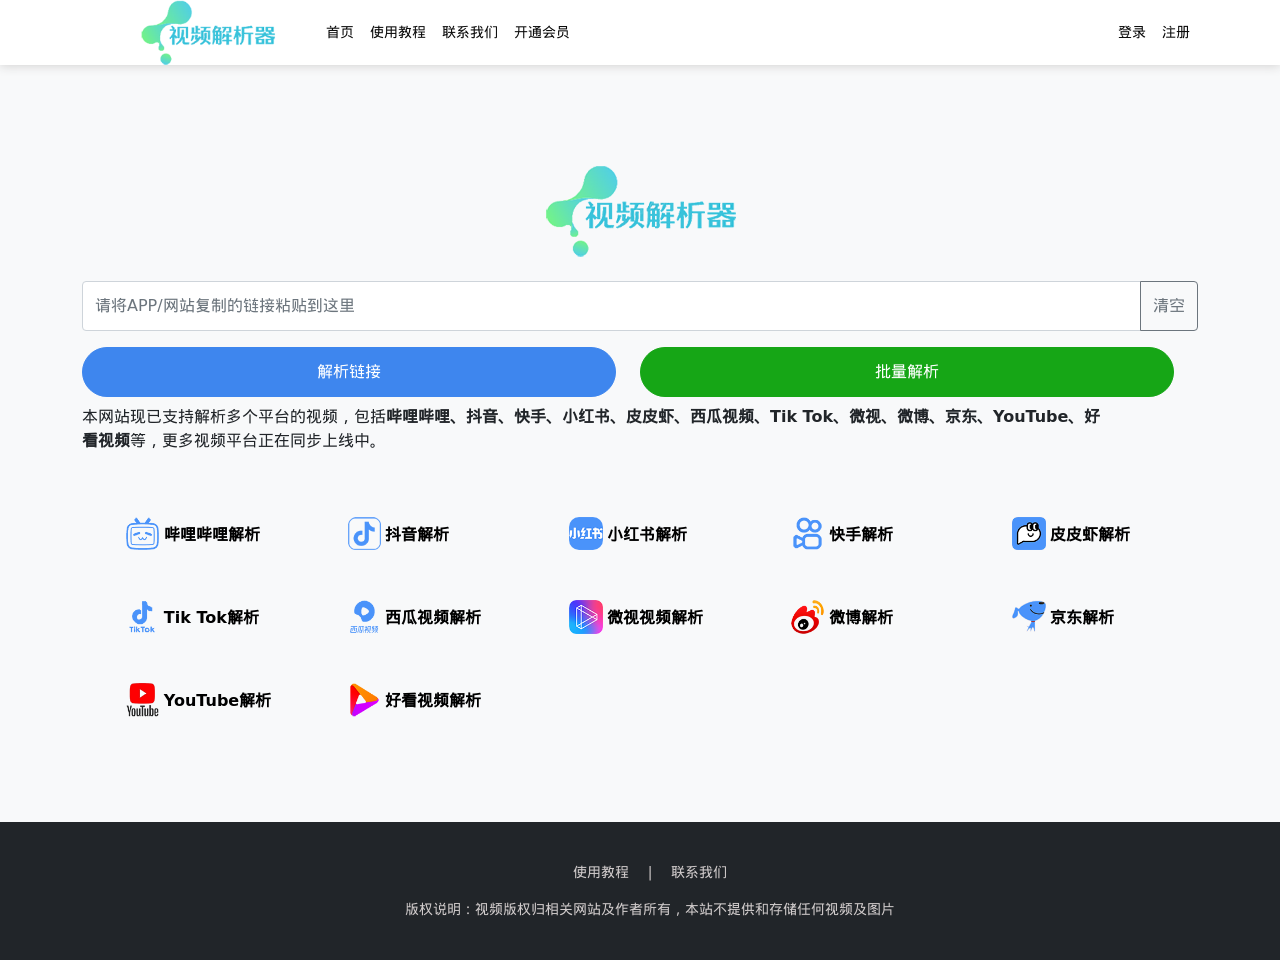Open the Weishi video icon

click(x=586, y=617)
